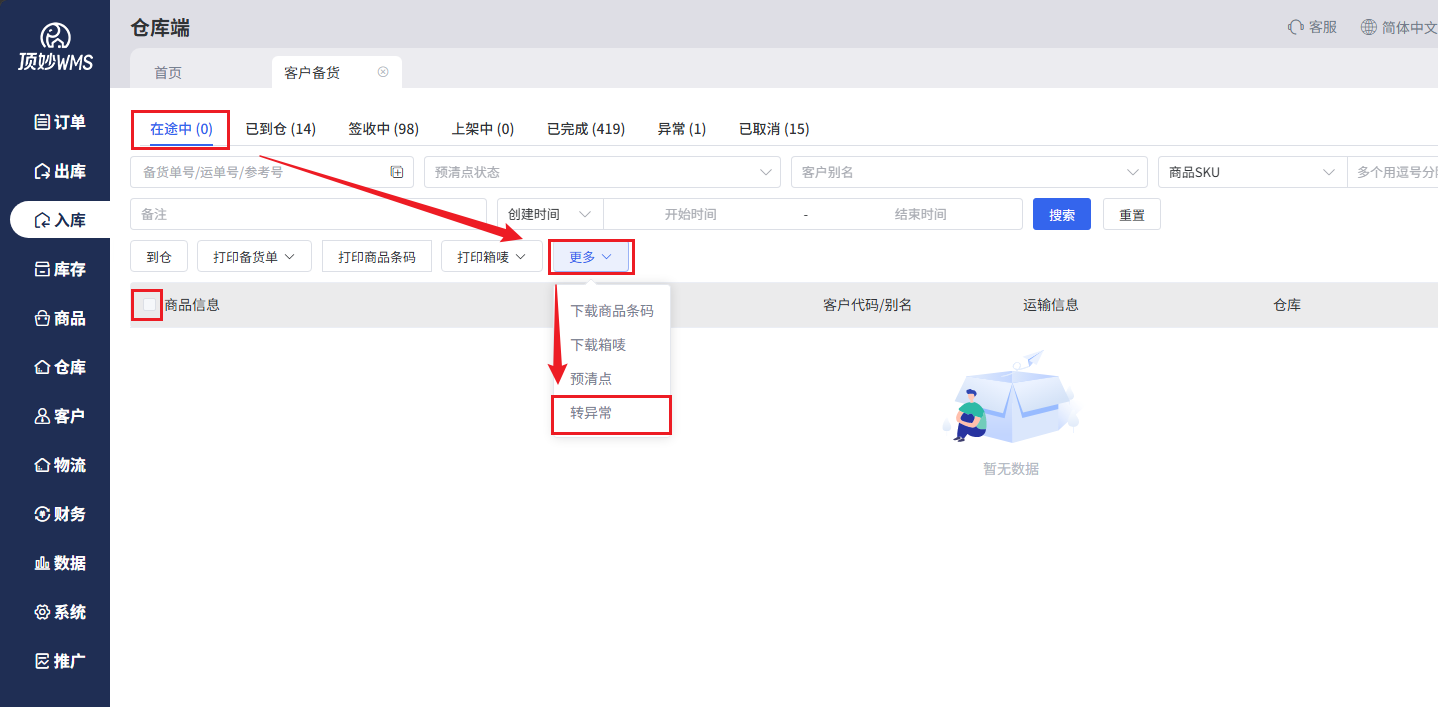This screenshot has height=707, width=1438.
Task: Focus the 备注 remarks input field
Action: pyautogui.click(x=308, y=214)
